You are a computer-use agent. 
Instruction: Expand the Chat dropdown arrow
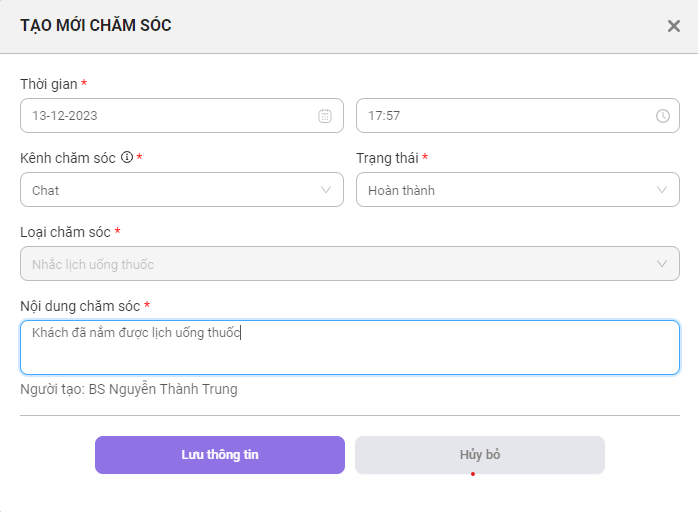point(326,190)
